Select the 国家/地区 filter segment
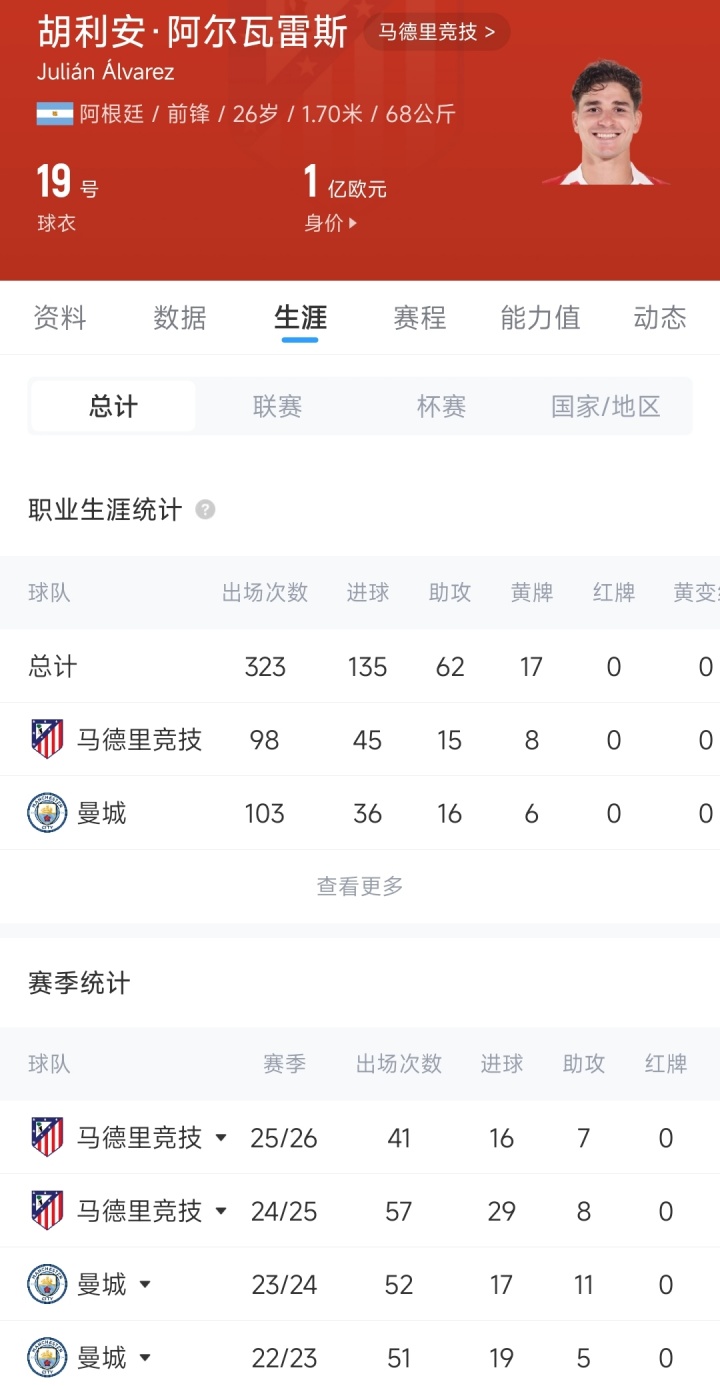Screen dimensions: 720x1386 (x=606, y=406)
